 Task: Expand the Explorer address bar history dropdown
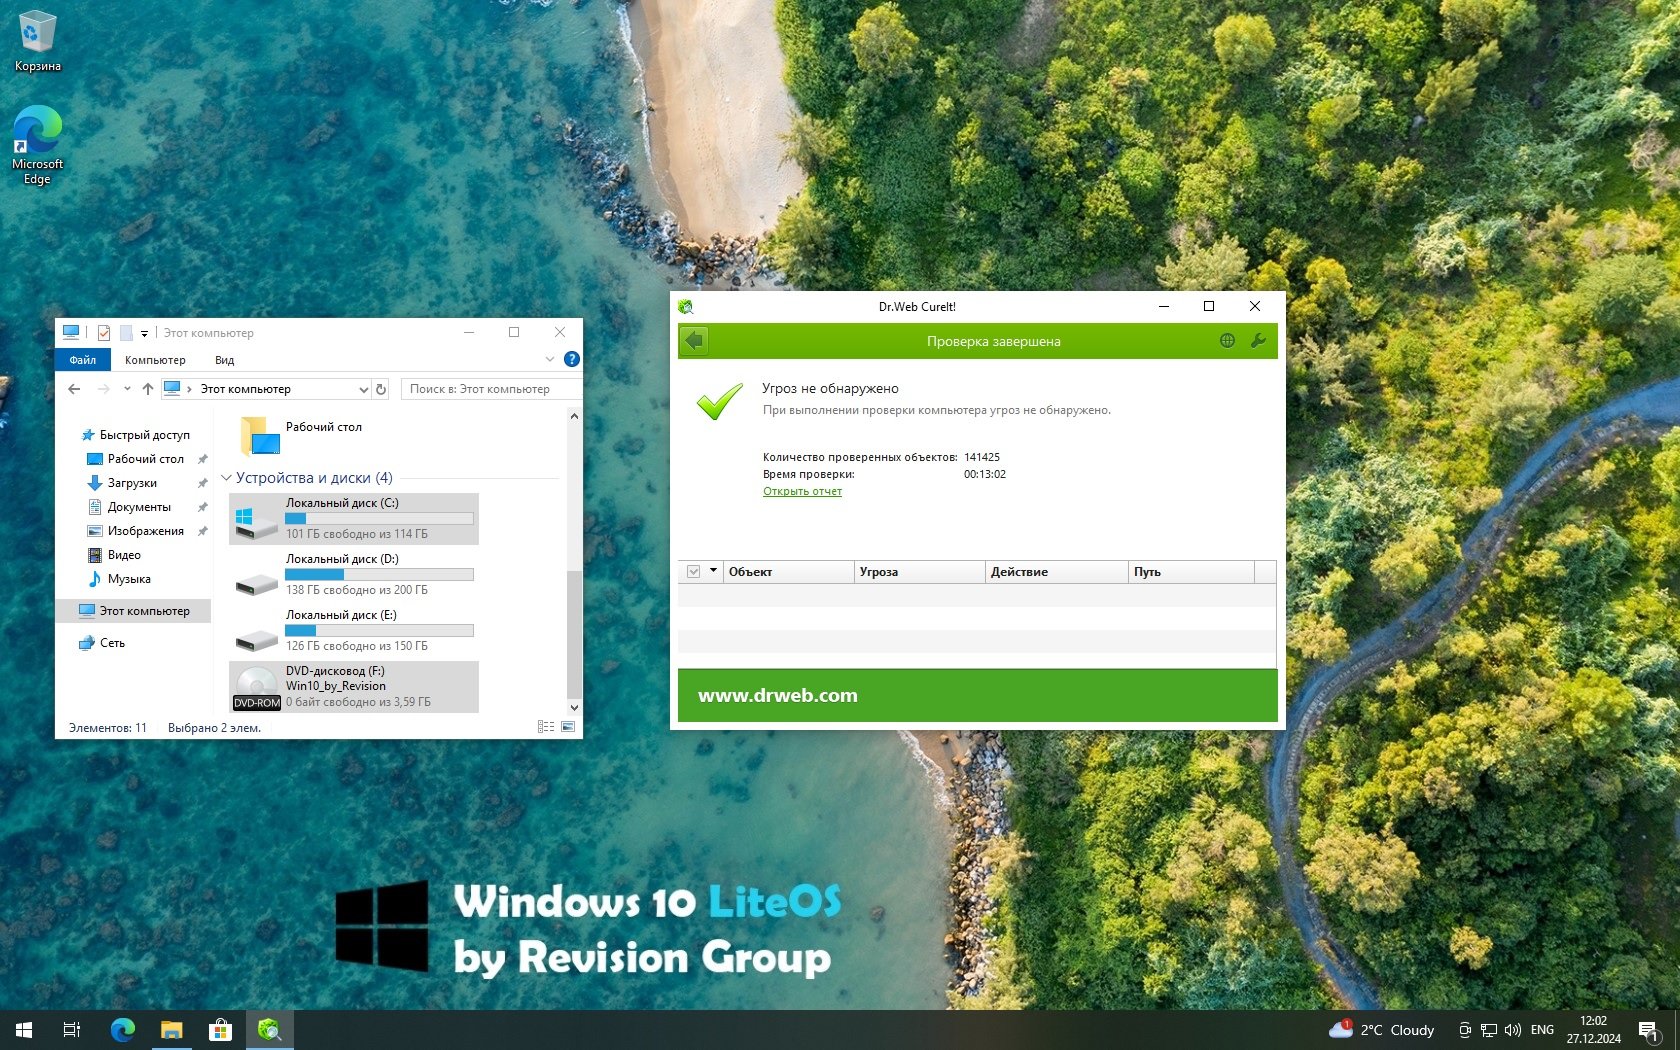tap(363, 389)
